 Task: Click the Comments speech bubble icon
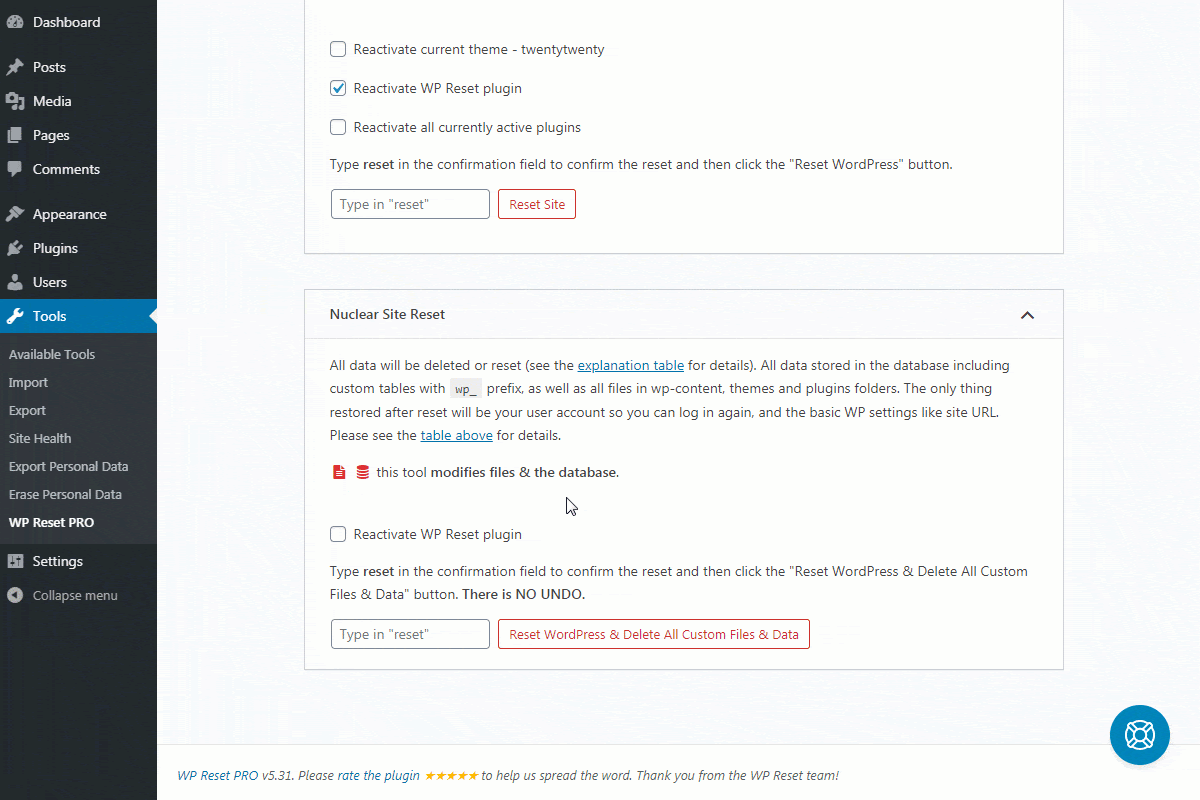[15, 169]
